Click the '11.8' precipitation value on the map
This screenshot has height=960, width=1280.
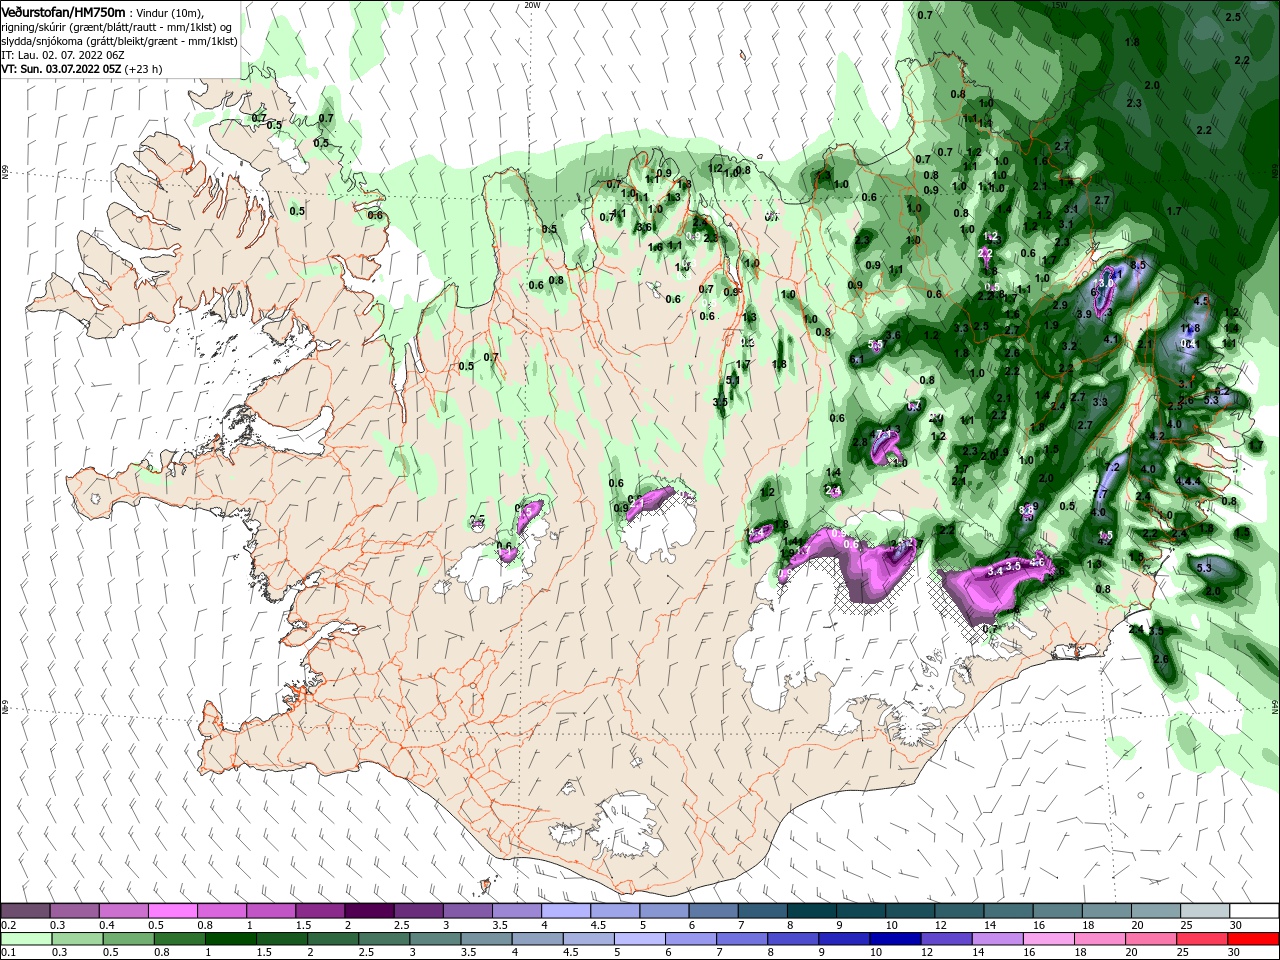[1190, 328]
